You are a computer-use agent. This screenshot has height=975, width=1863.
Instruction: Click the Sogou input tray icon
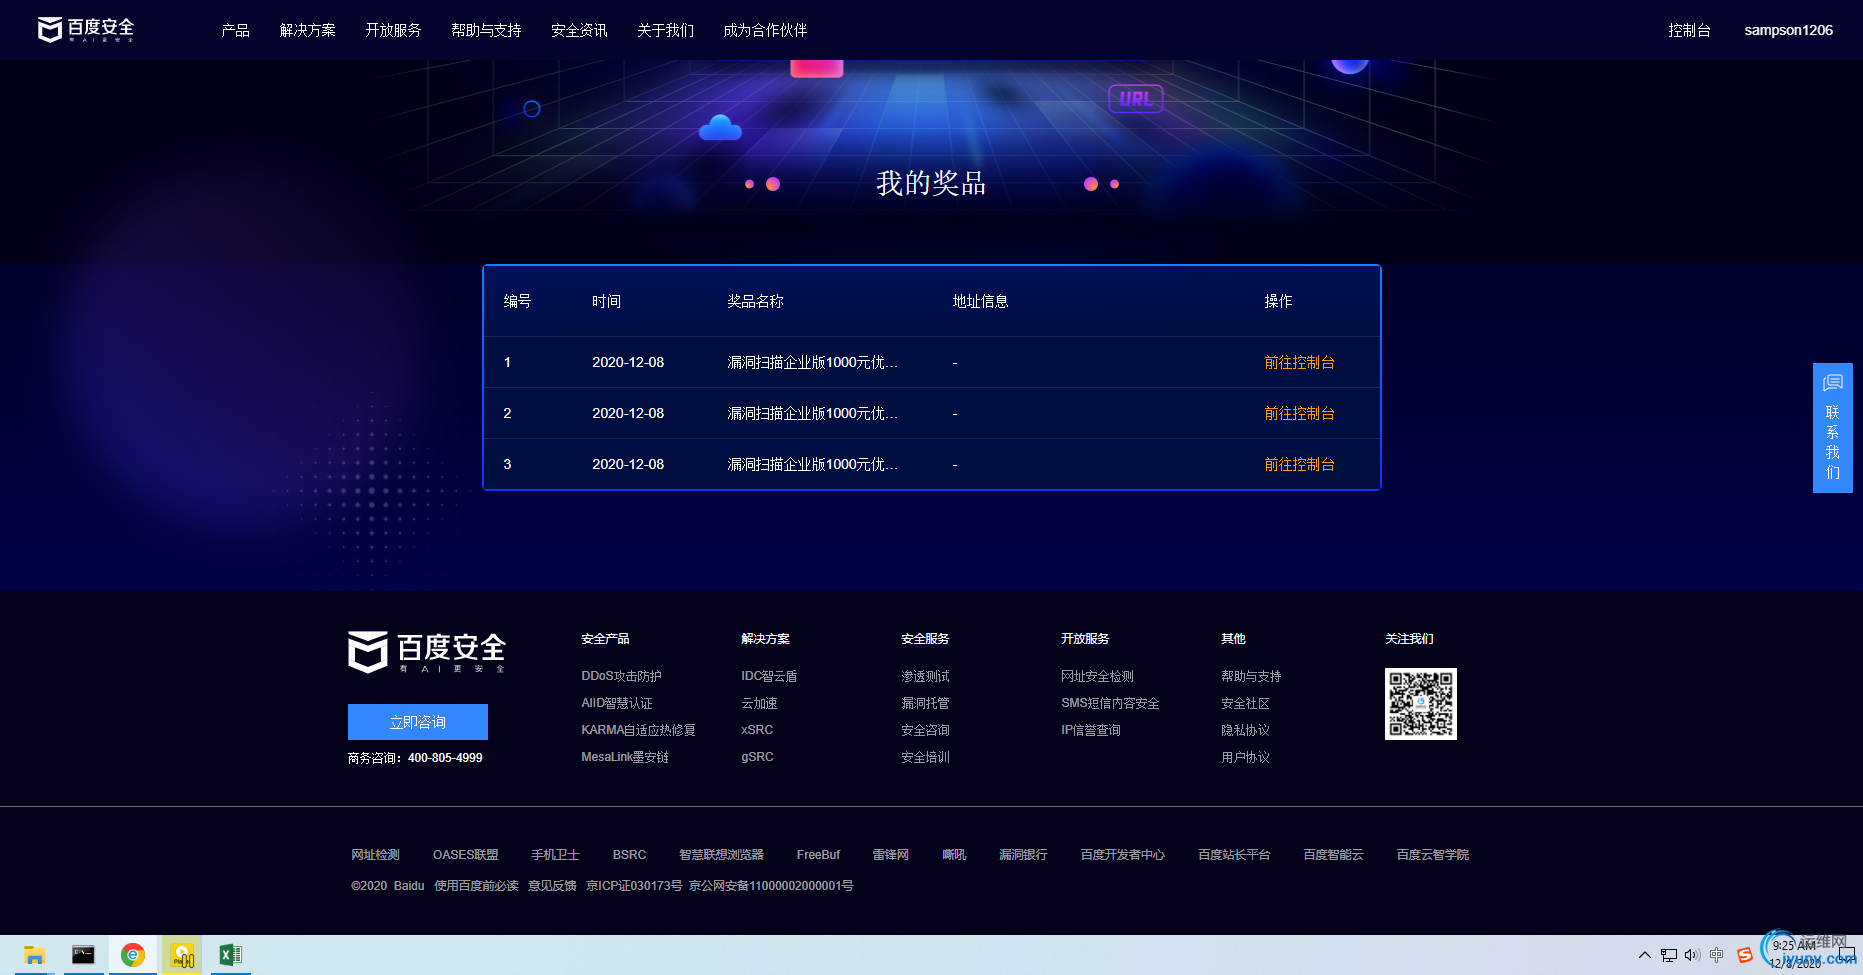click(1745, 955)
